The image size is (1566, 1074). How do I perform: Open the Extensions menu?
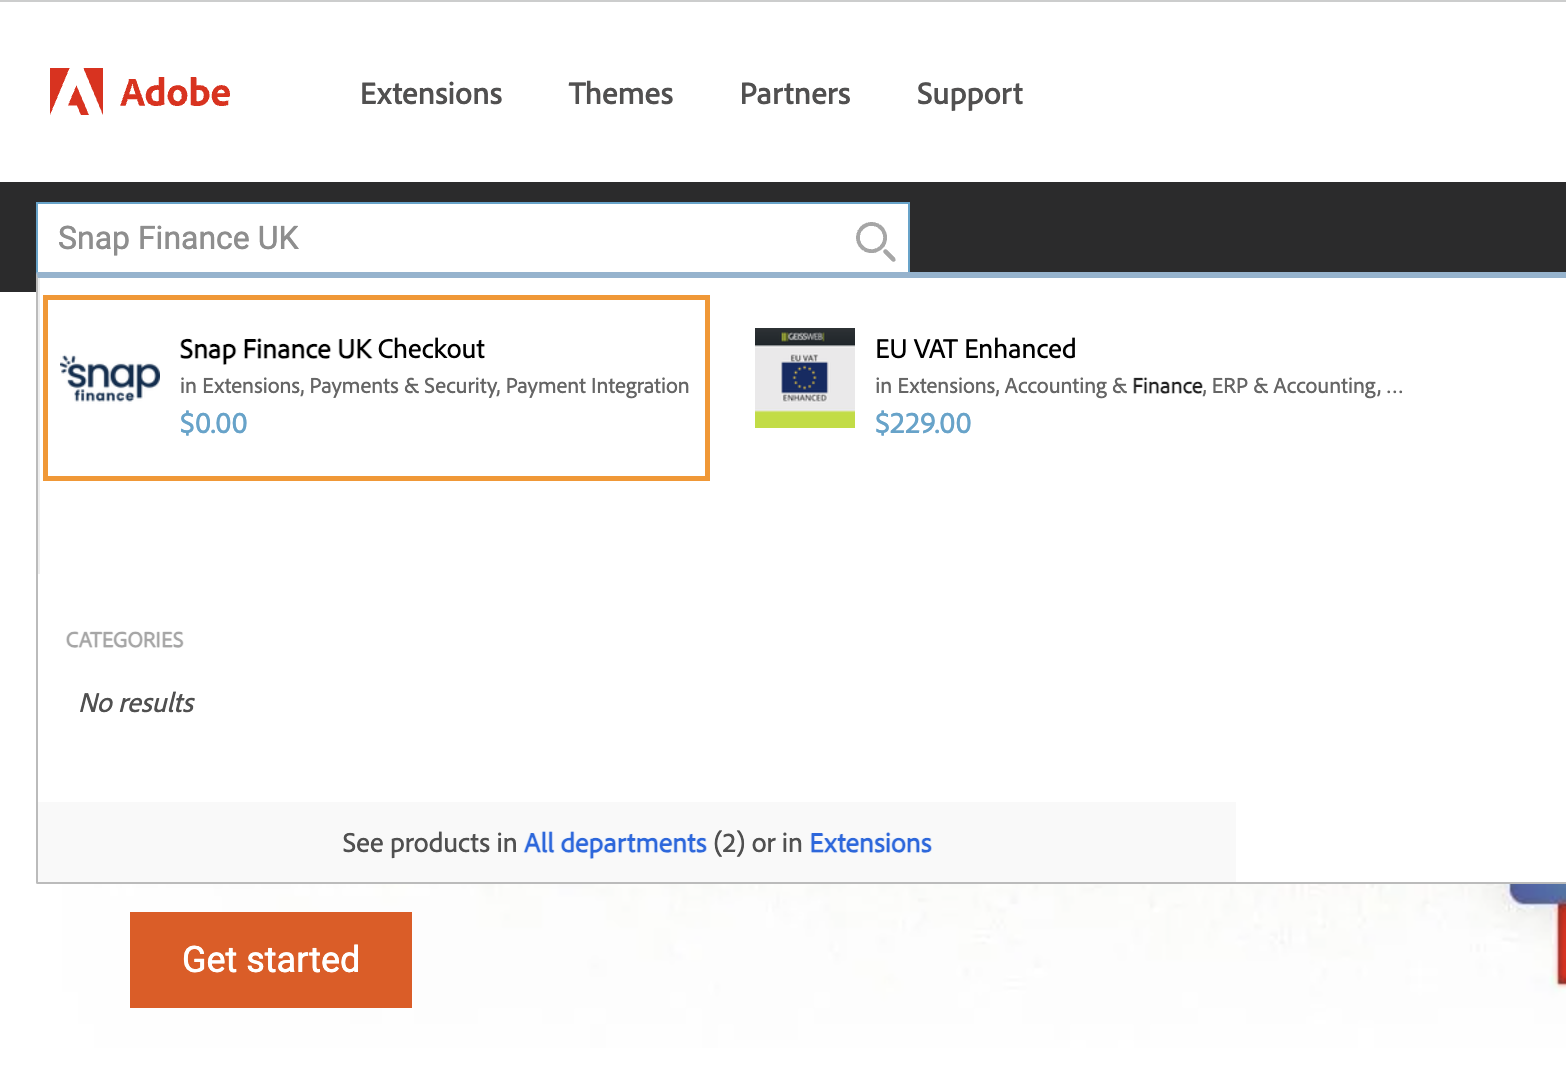click(x=430, y=93)
